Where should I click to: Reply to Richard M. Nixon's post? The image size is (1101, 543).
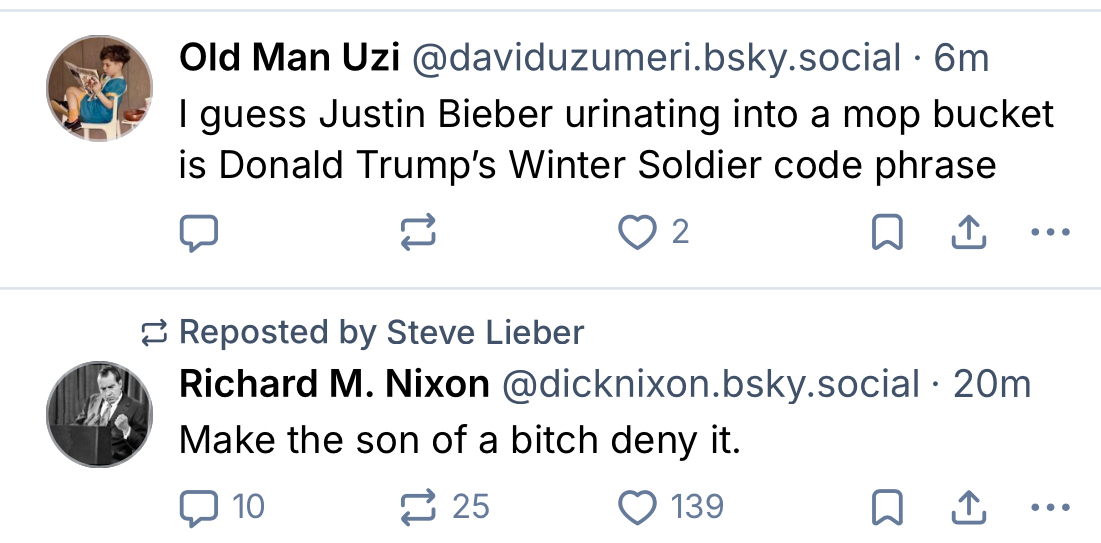pos(198,507)
